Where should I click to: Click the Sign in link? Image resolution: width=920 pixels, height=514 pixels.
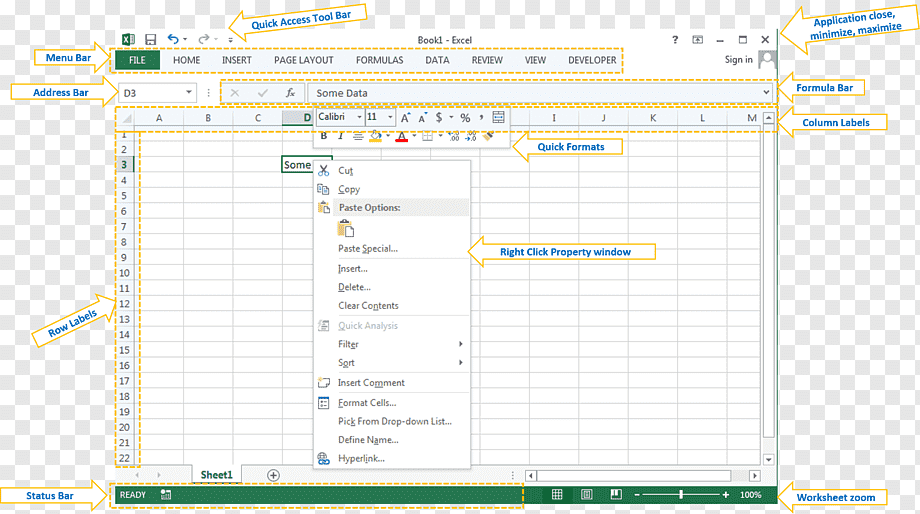pyautogui.click(x=738, y=59)
